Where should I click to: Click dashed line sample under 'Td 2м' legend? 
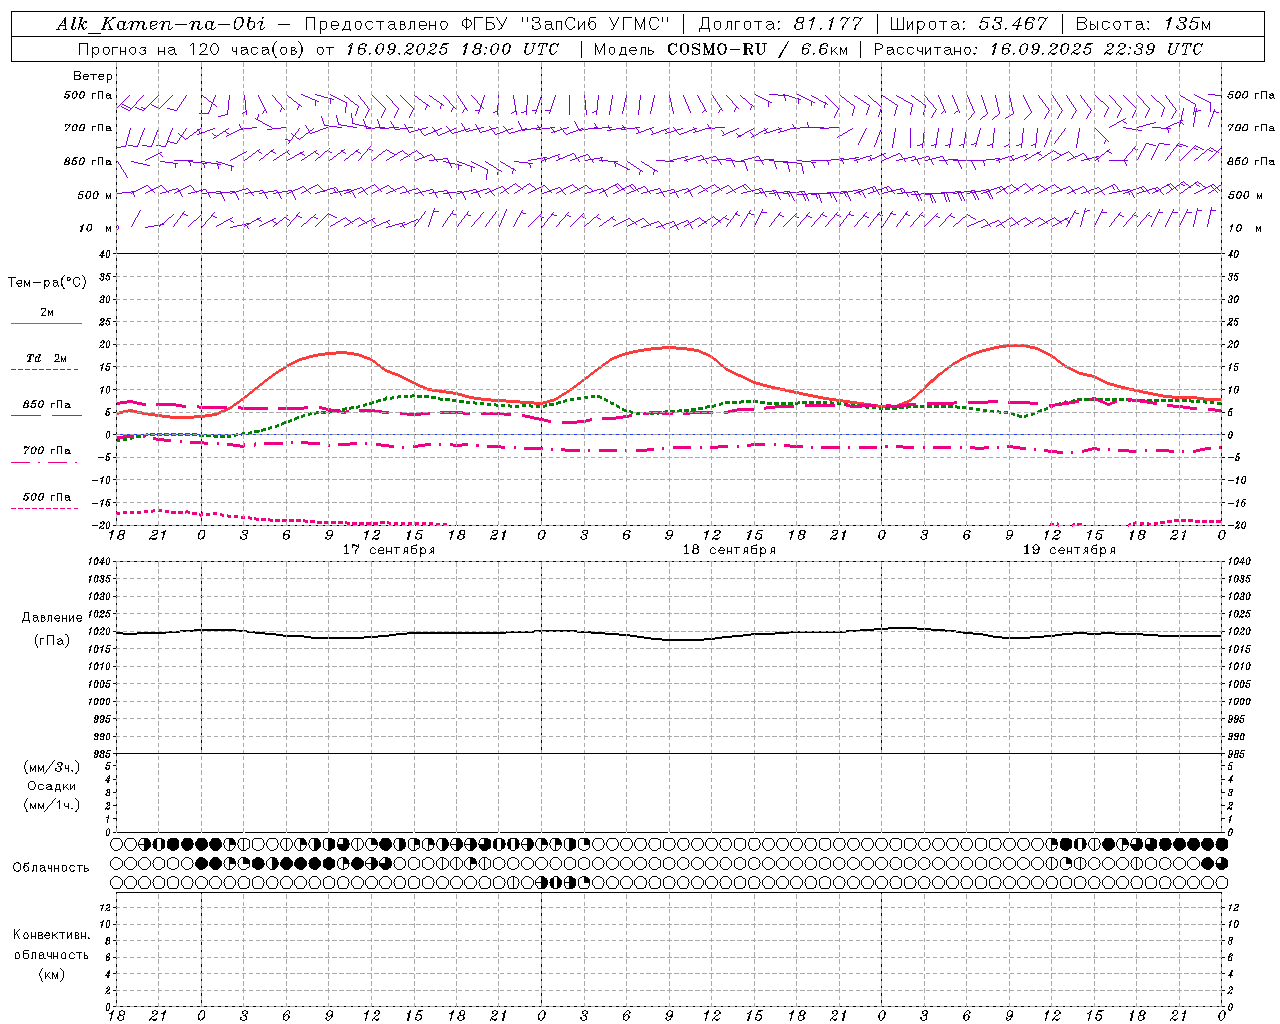coord(45,370)
